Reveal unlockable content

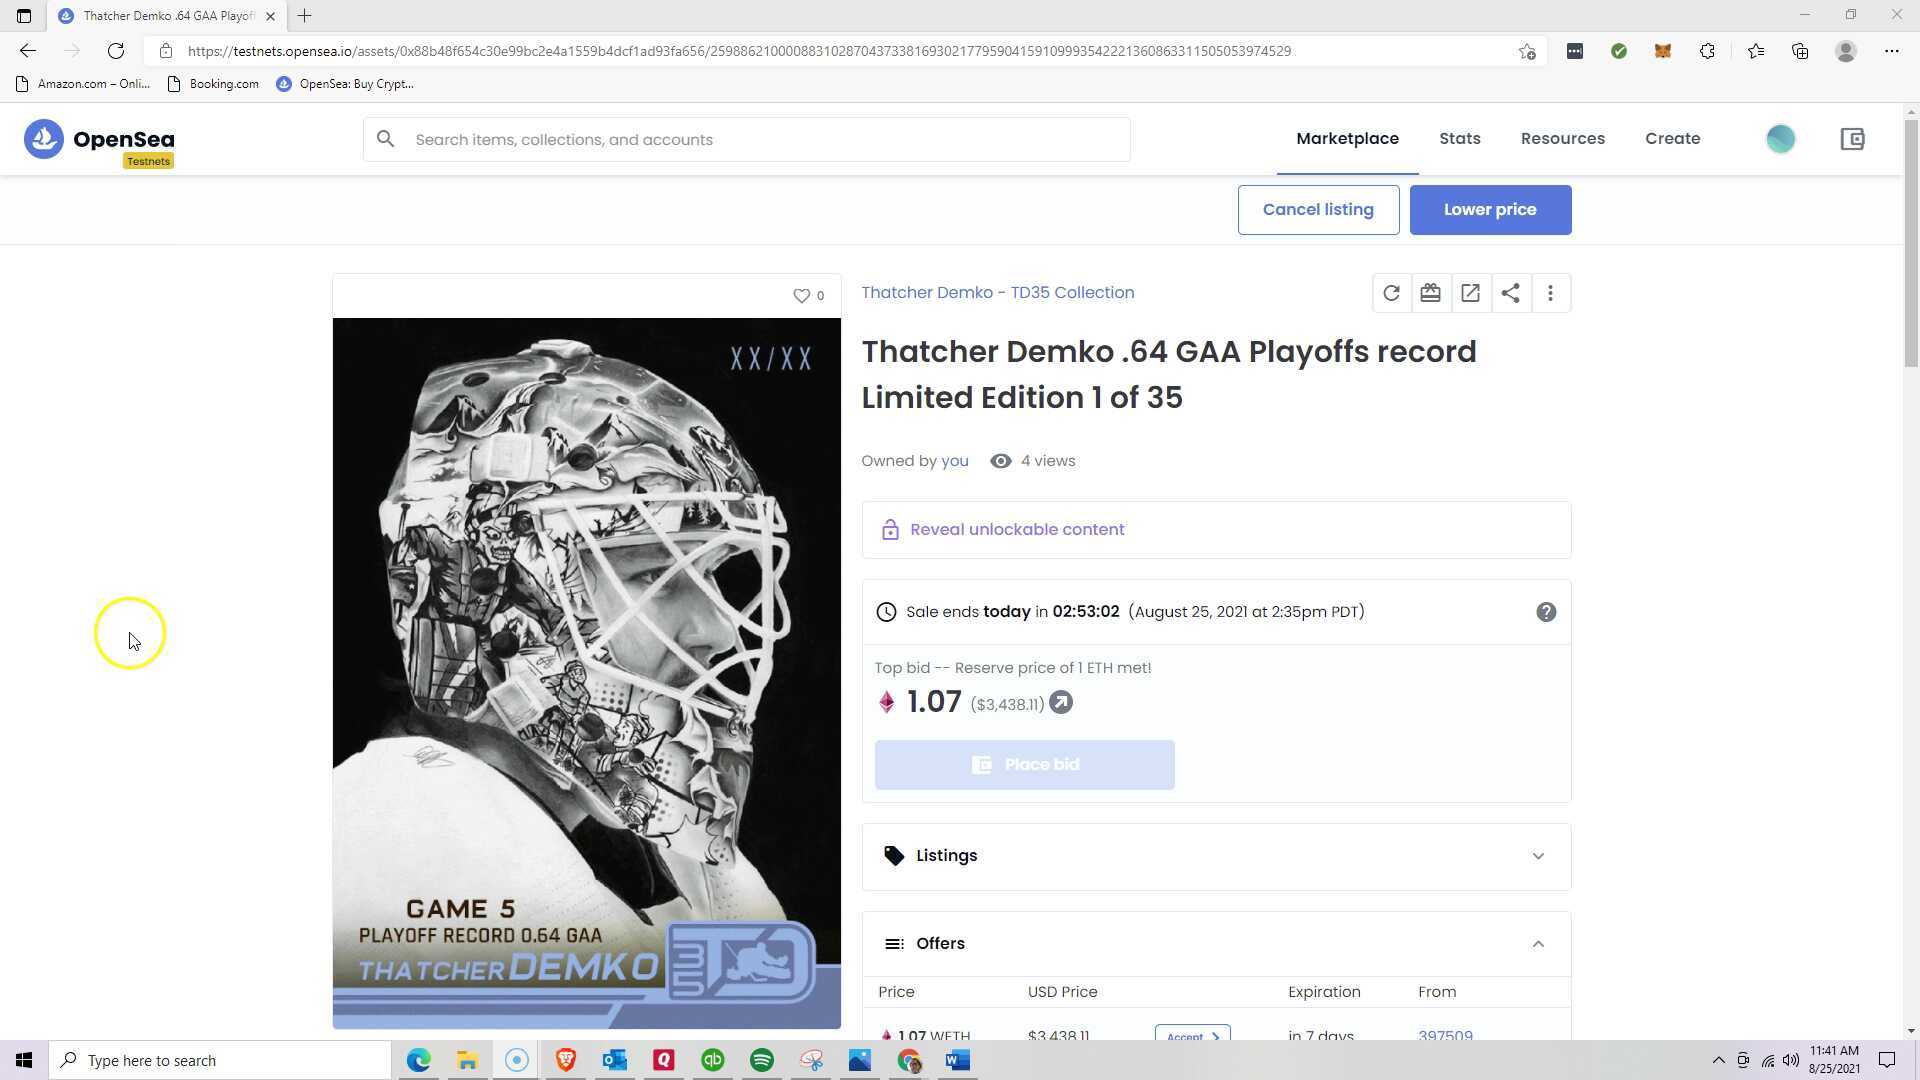tap(1016, 530)
